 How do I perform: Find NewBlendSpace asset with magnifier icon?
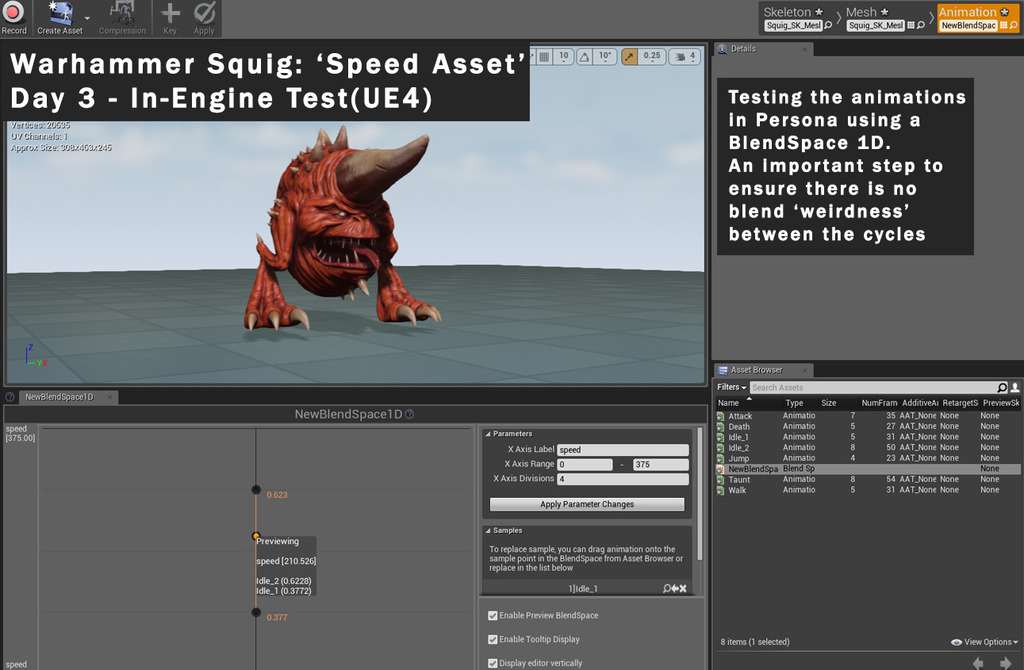pos(1014,25)
